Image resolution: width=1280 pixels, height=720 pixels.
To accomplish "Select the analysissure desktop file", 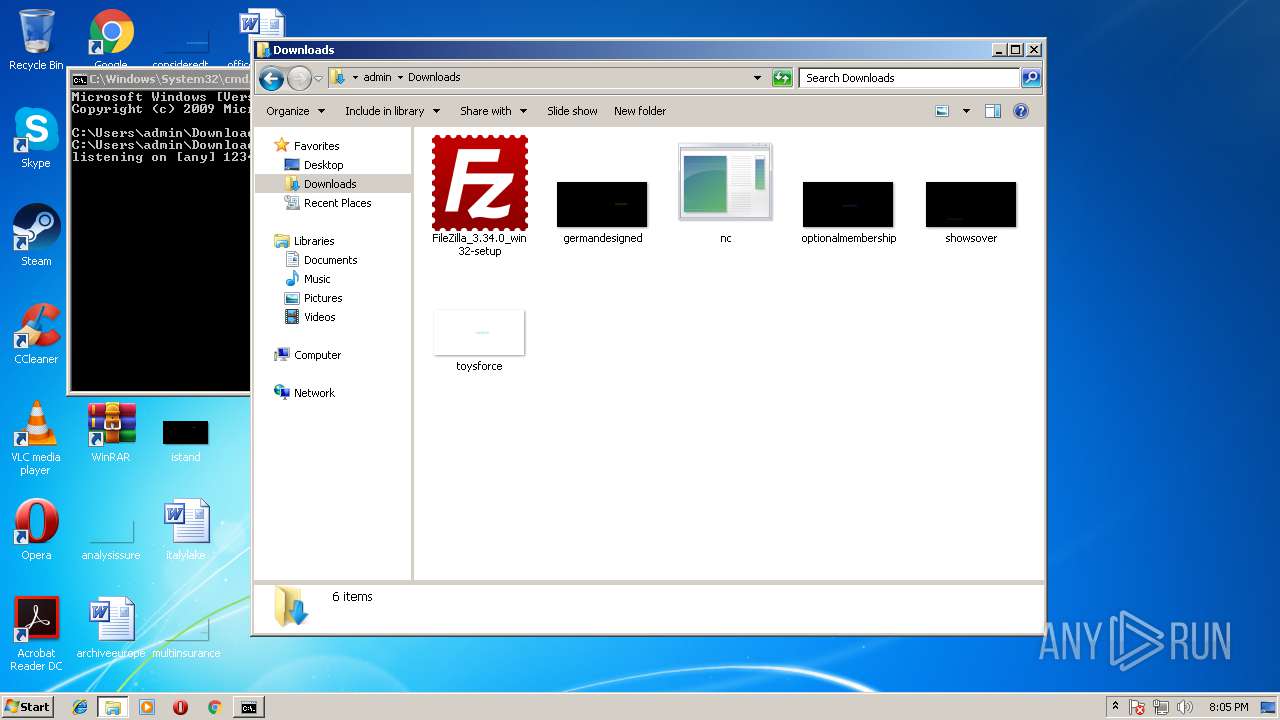I will click(x=111, y=538).
